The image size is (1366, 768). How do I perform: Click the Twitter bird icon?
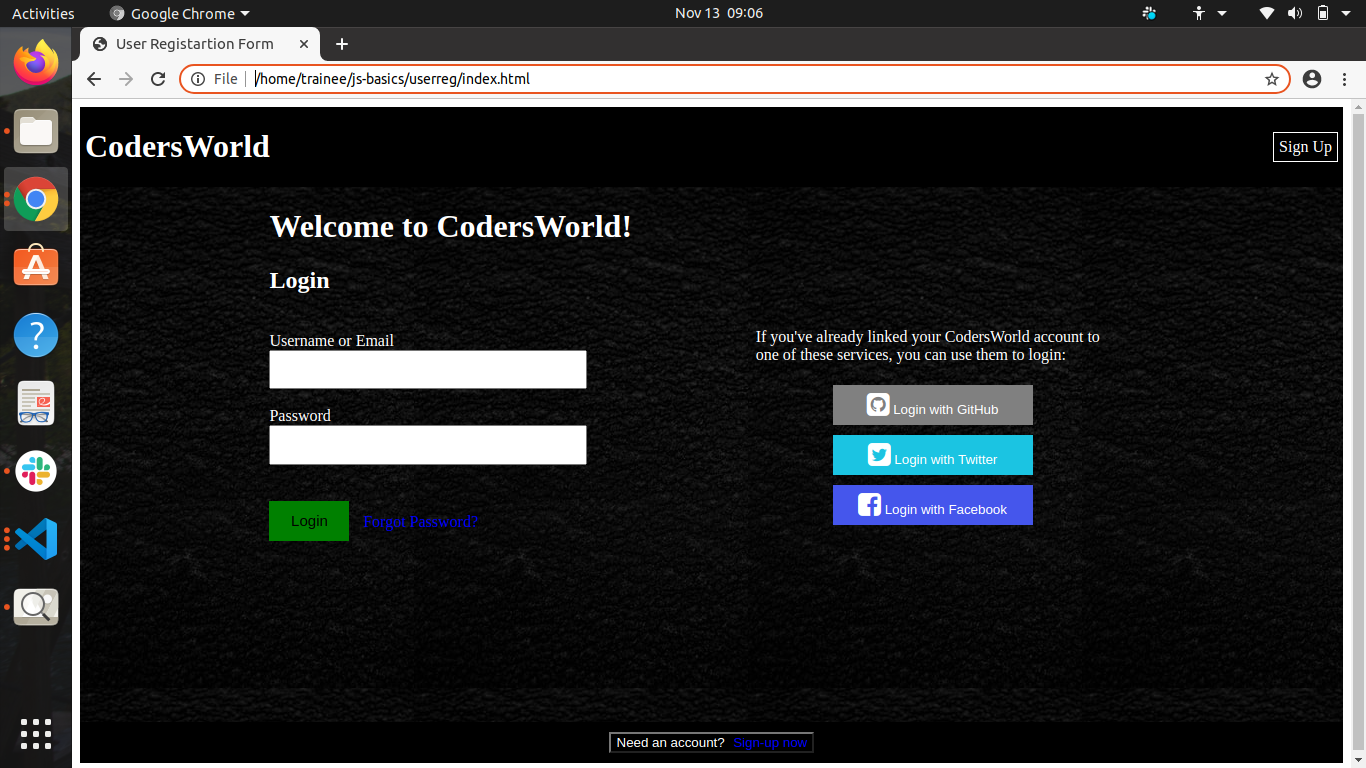[x=879, y=455]
